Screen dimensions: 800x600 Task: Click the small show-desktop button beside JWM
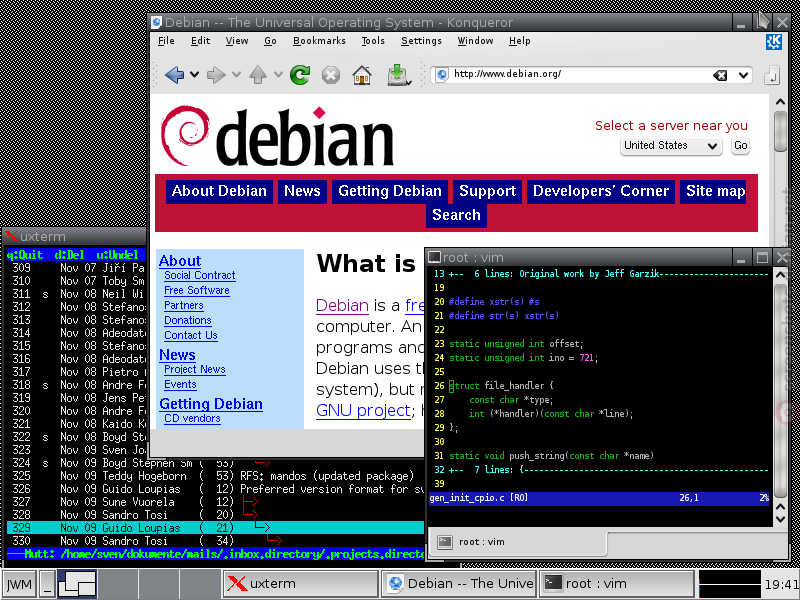point(47,584)
